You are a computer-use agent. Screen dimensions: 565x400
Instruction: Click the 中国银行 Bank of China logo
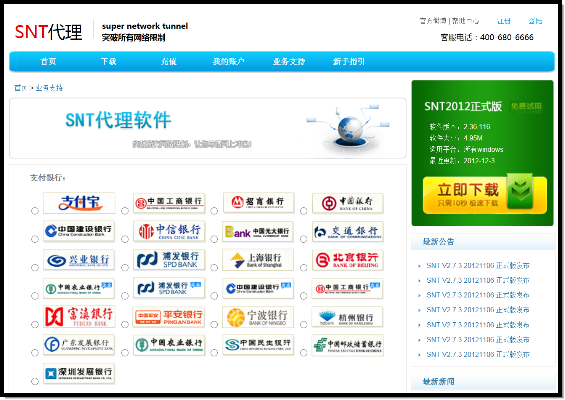[347, 203]
